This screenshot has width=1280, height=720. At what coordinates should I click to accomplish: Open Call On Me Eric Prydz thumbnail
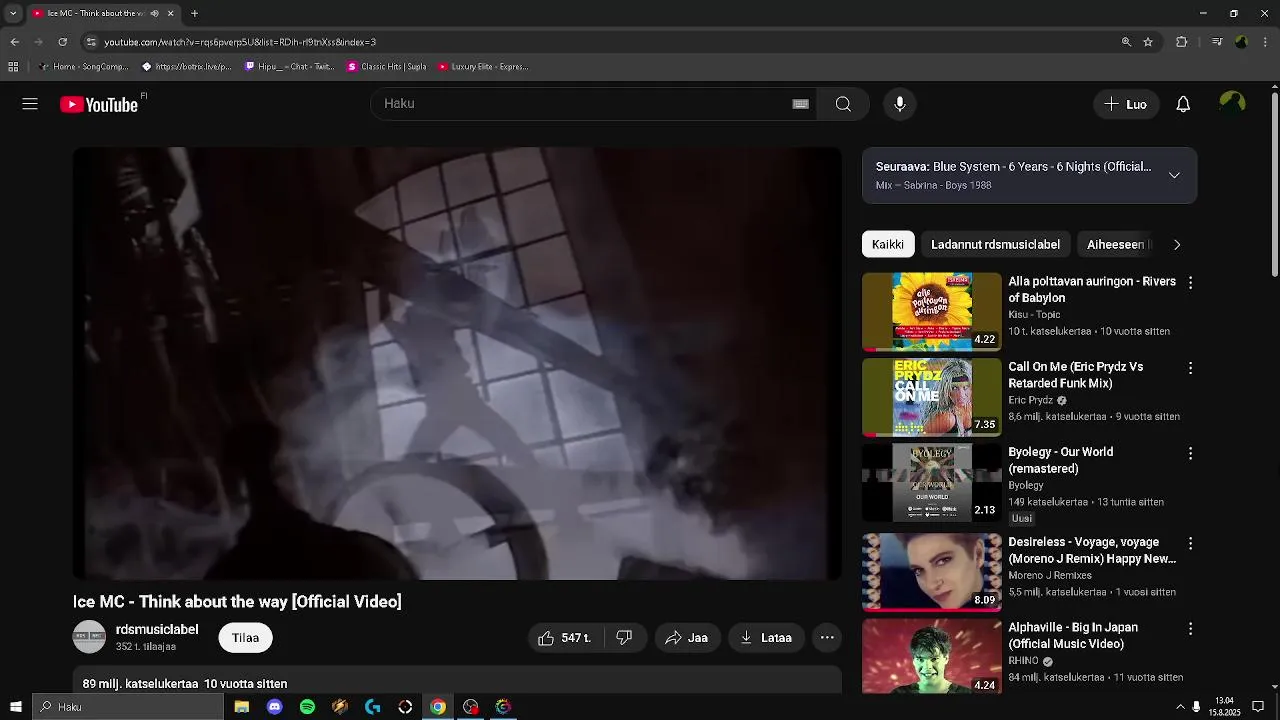point(932,397)
